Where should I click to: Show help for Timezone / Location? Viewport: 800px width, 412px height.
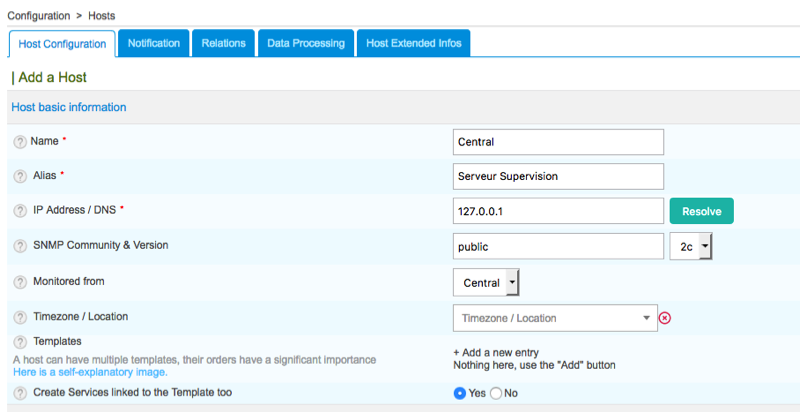(20, 318)
